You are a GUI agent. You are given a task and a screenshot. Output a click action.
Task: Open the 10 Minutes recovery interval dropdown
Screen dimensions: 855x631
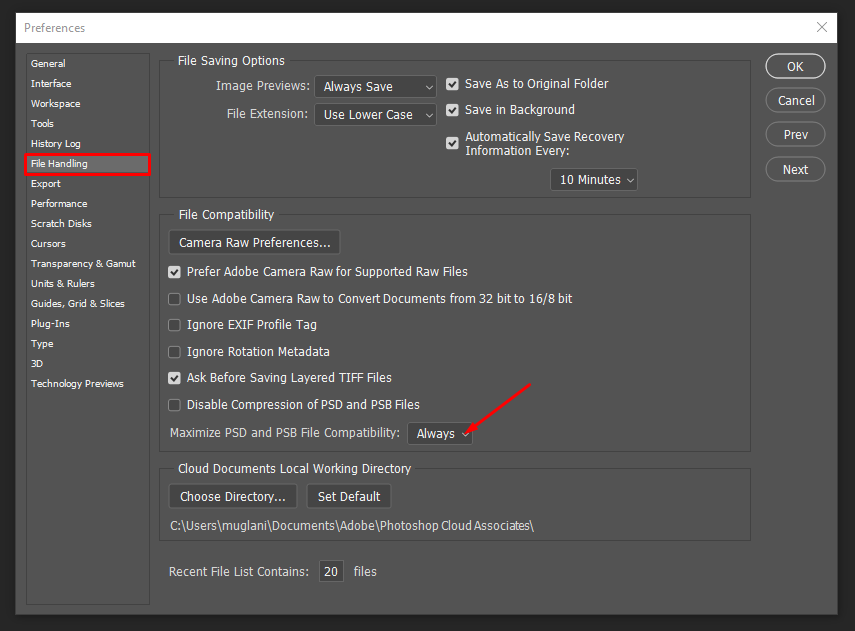pyautogui.click(x=594, y=180)
